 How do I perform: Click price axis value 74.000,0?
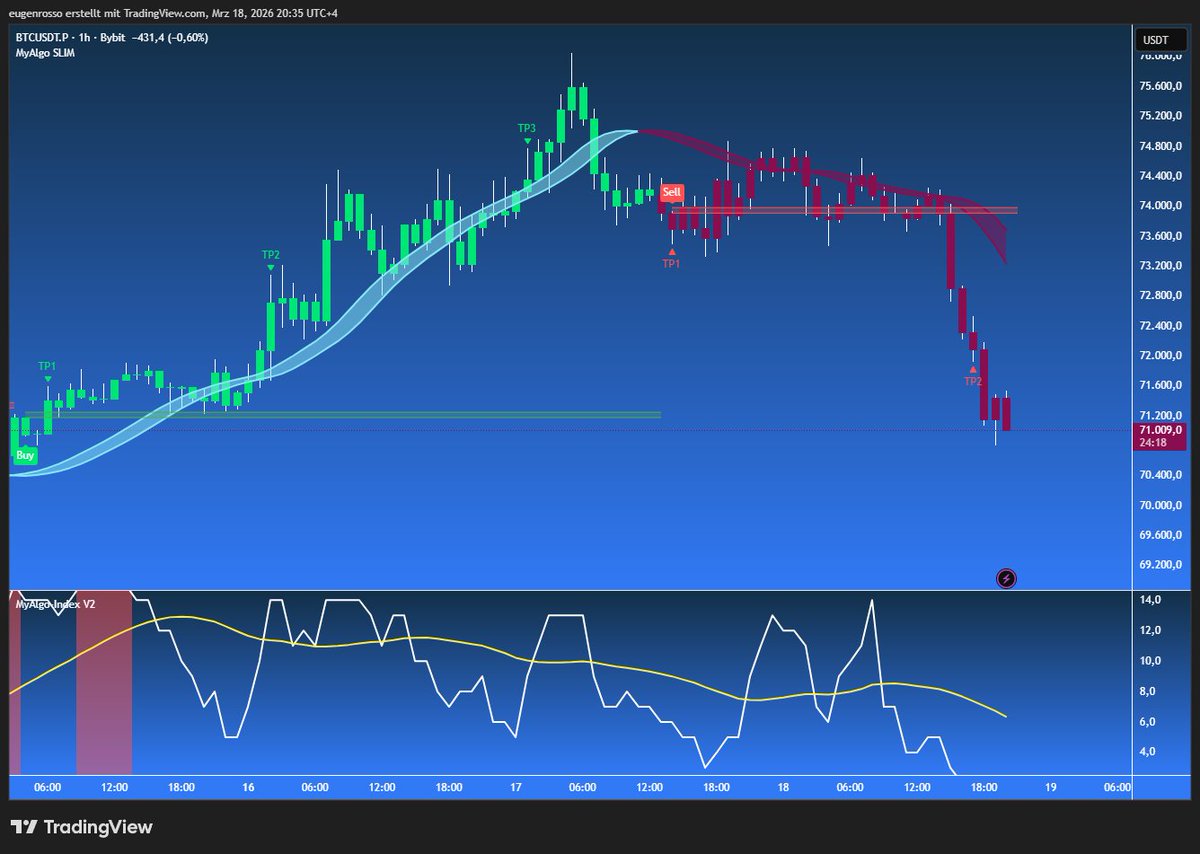(1160, 206)
